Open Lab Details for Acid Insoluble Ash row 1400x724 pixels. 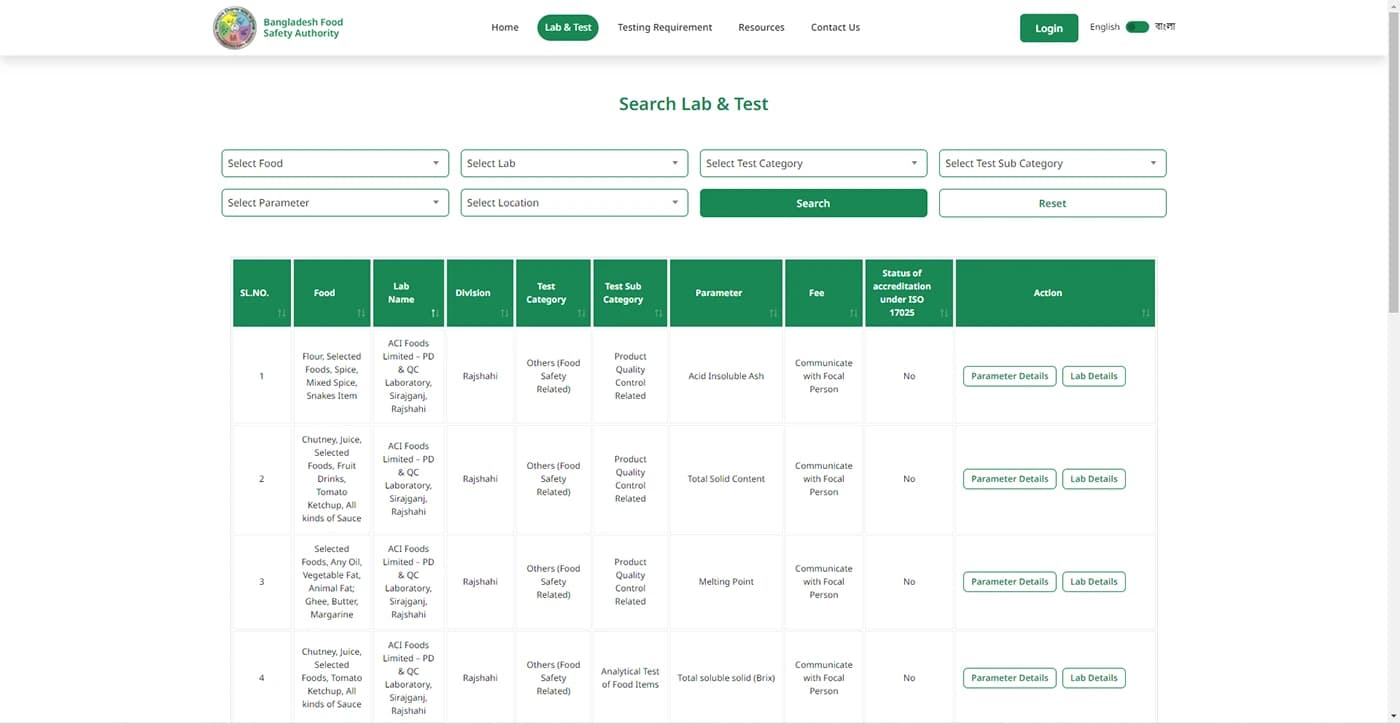1094,376
